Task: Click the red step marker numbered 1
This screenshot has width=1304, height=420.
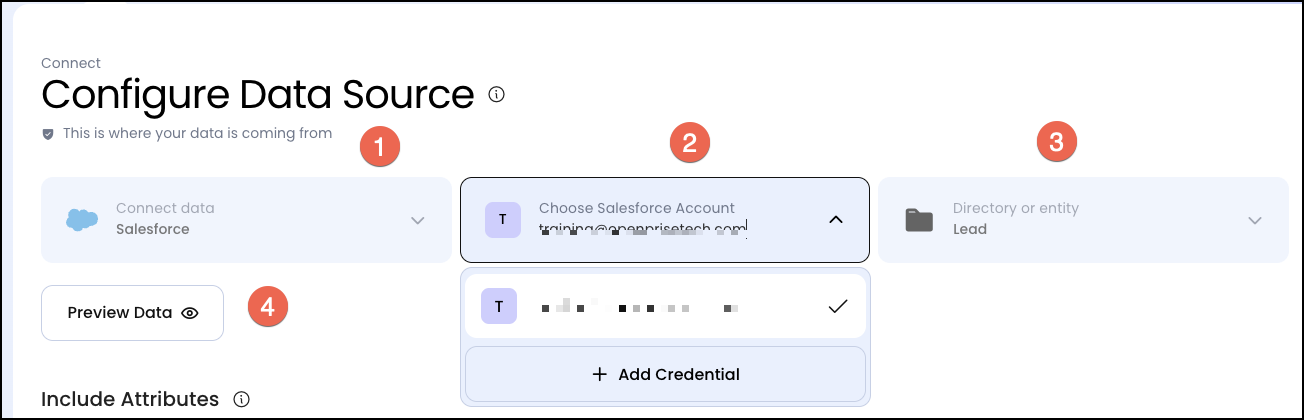Action: pos(379,145)
